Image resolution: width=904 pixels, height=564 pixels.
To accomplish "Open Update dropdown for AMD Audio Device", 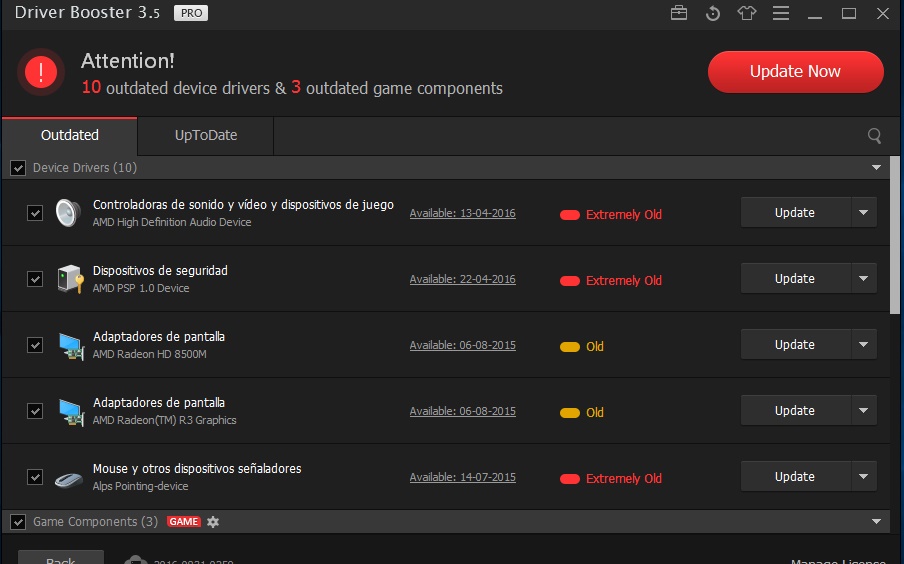I will 864,212.
